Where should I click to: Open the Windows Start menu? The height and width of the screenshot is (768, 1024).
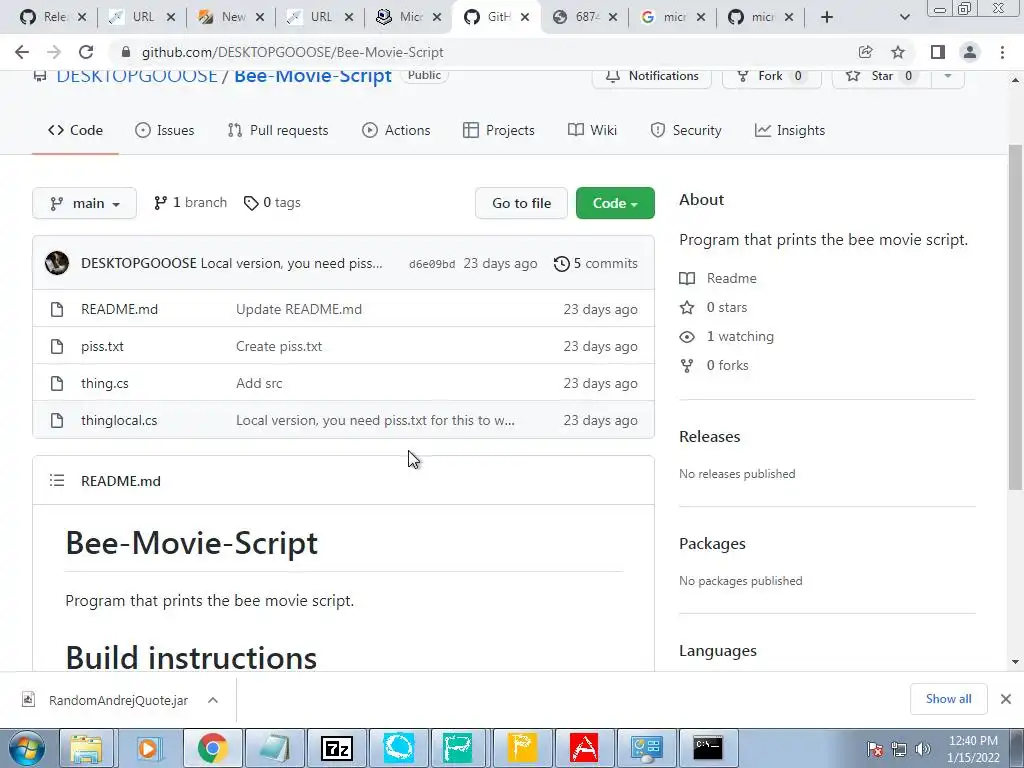(27, 748)
